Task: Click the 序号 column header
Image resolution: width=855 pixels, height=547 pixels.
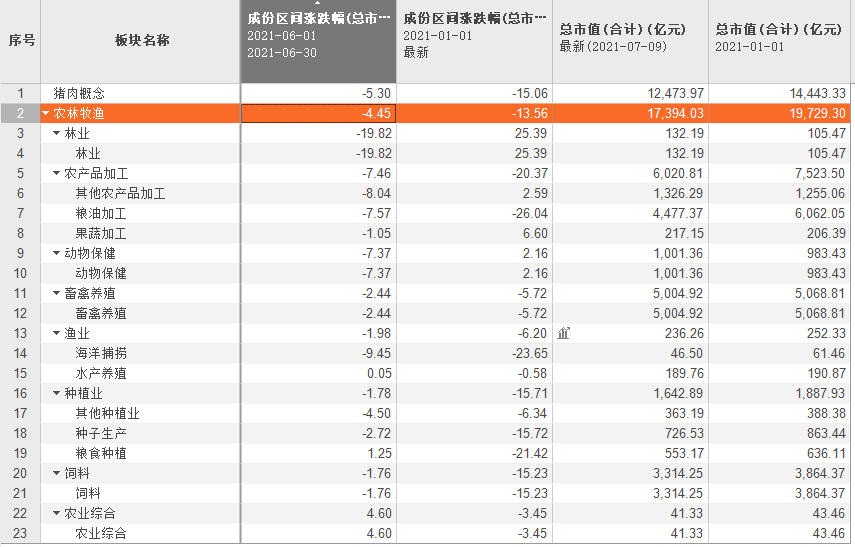Action: pos(21,41)
